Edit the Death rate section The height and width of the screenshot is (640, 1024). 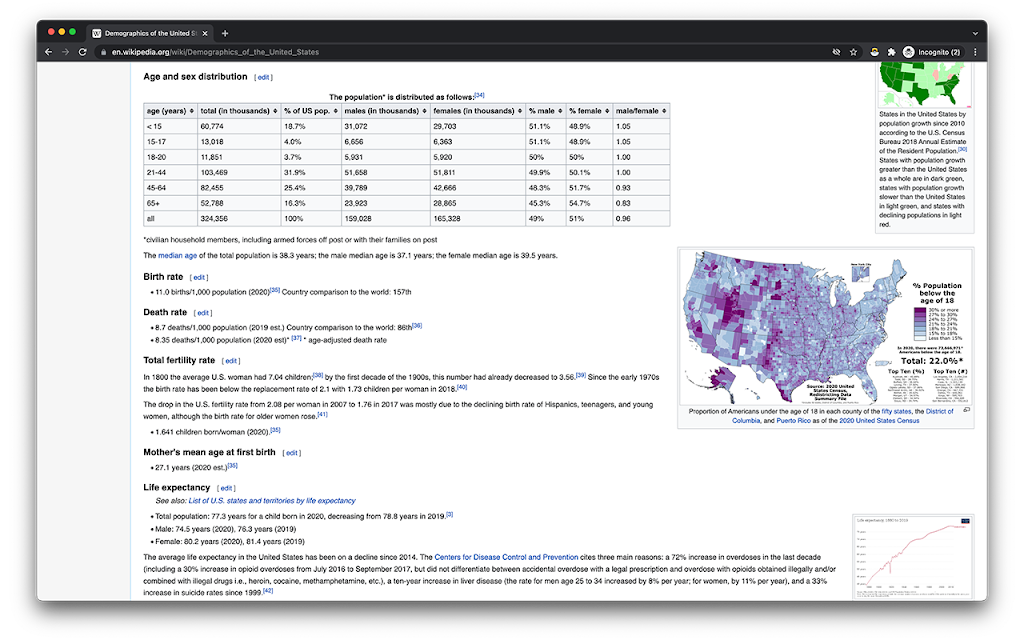tap(203, 313)
